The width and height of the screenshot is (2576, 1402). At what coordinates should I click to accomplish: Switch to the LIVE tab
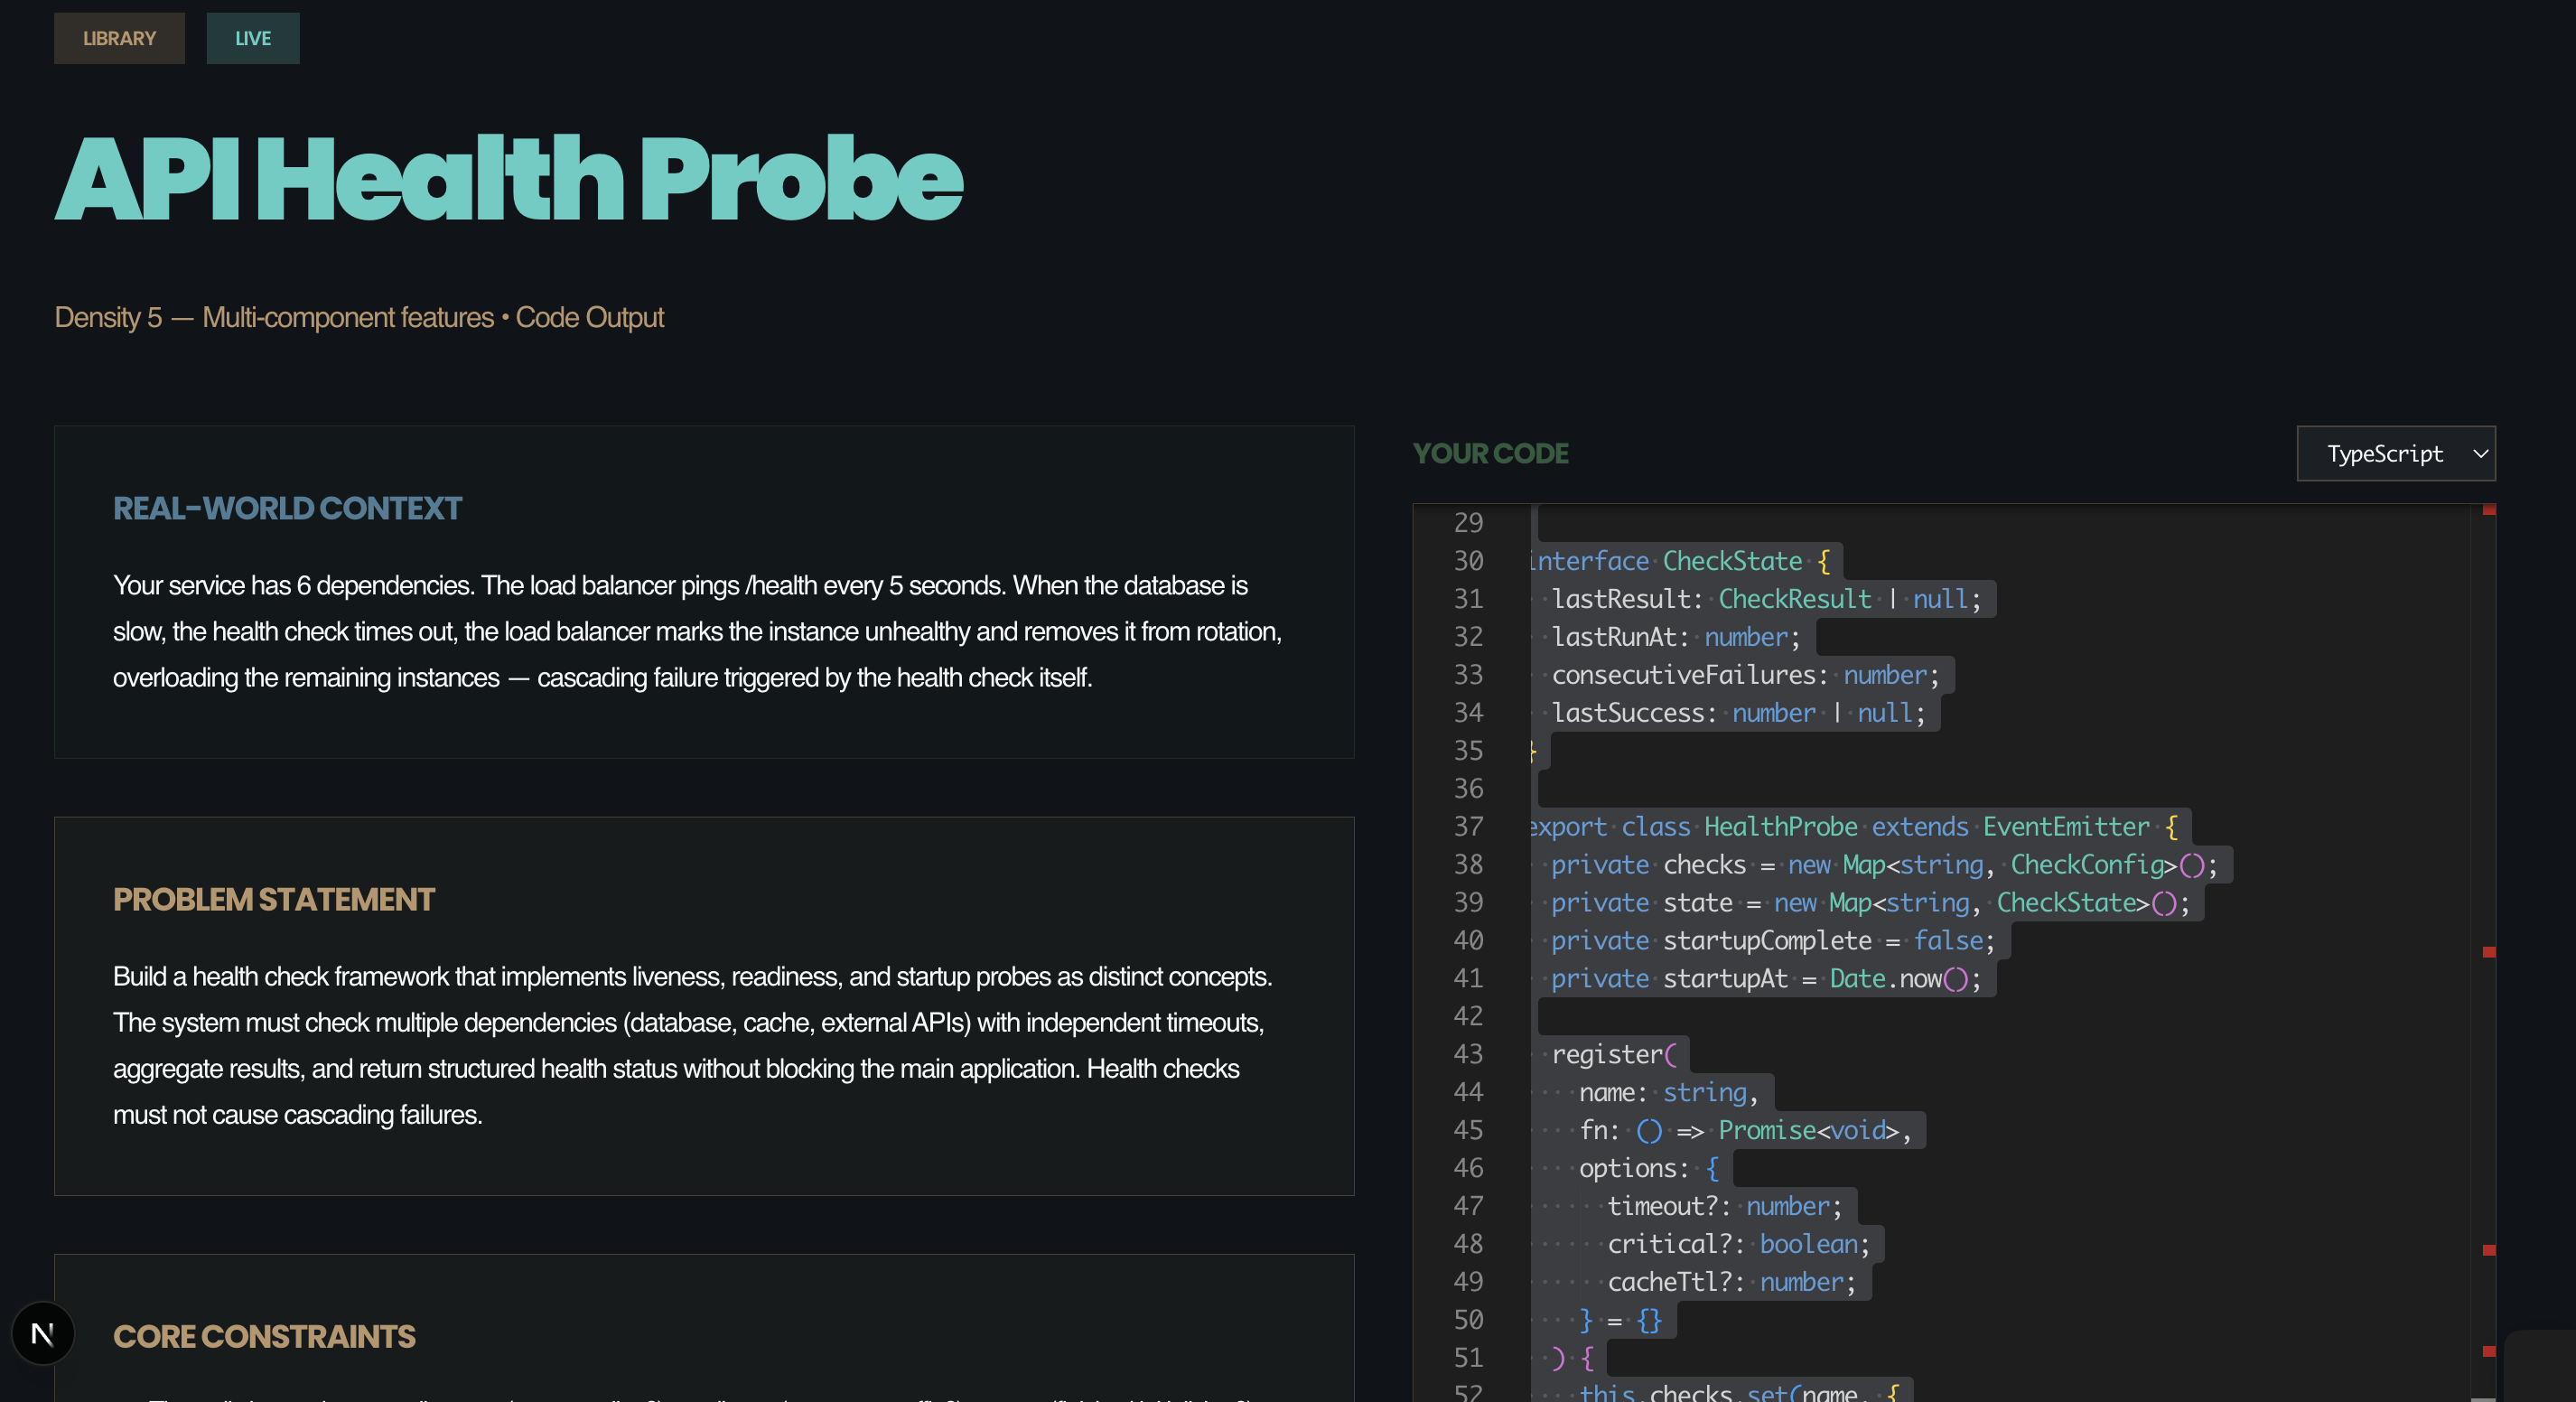pos(253,39)
